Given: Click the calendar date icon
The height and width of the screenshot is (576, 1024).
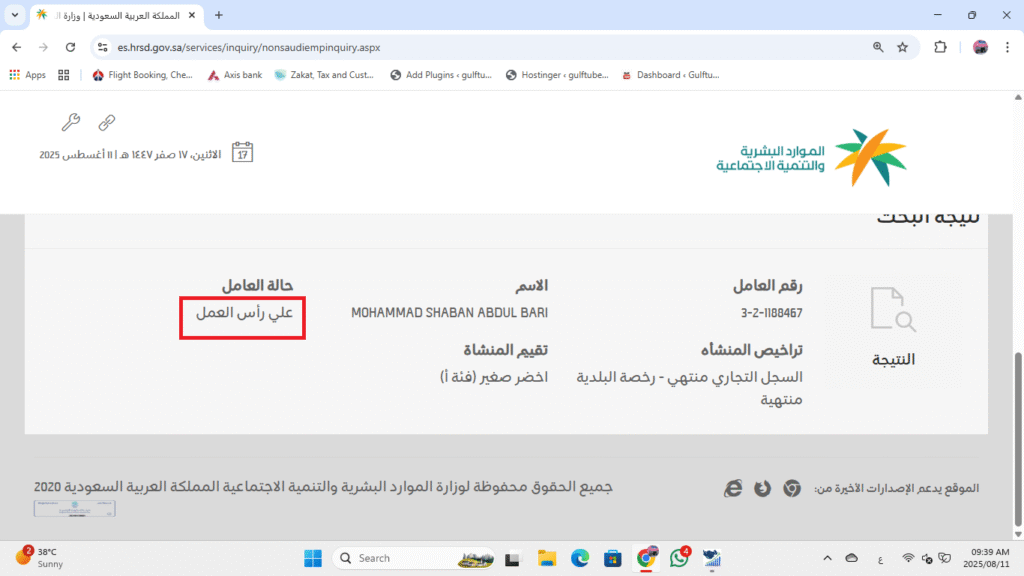Looking at the screenshot, I should [x=242, y=153].
